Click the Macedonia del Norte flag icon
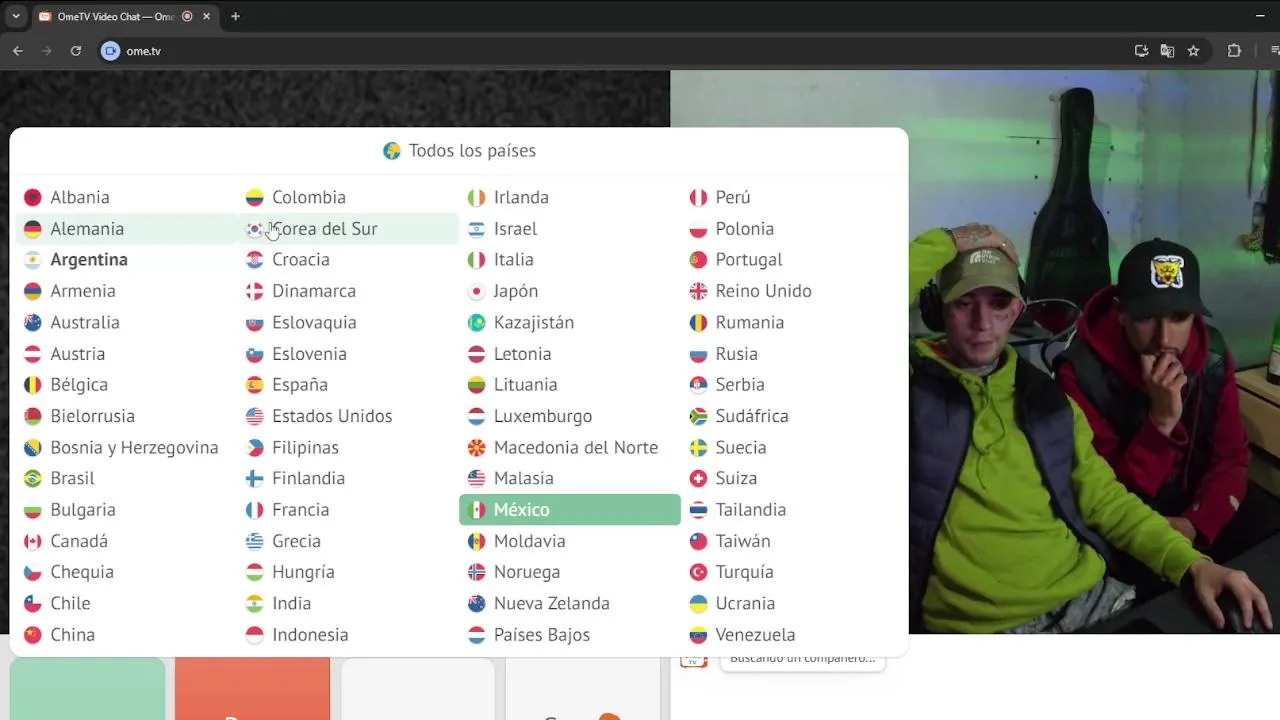Screen dimensions: 1280x720 coord(476,447)
